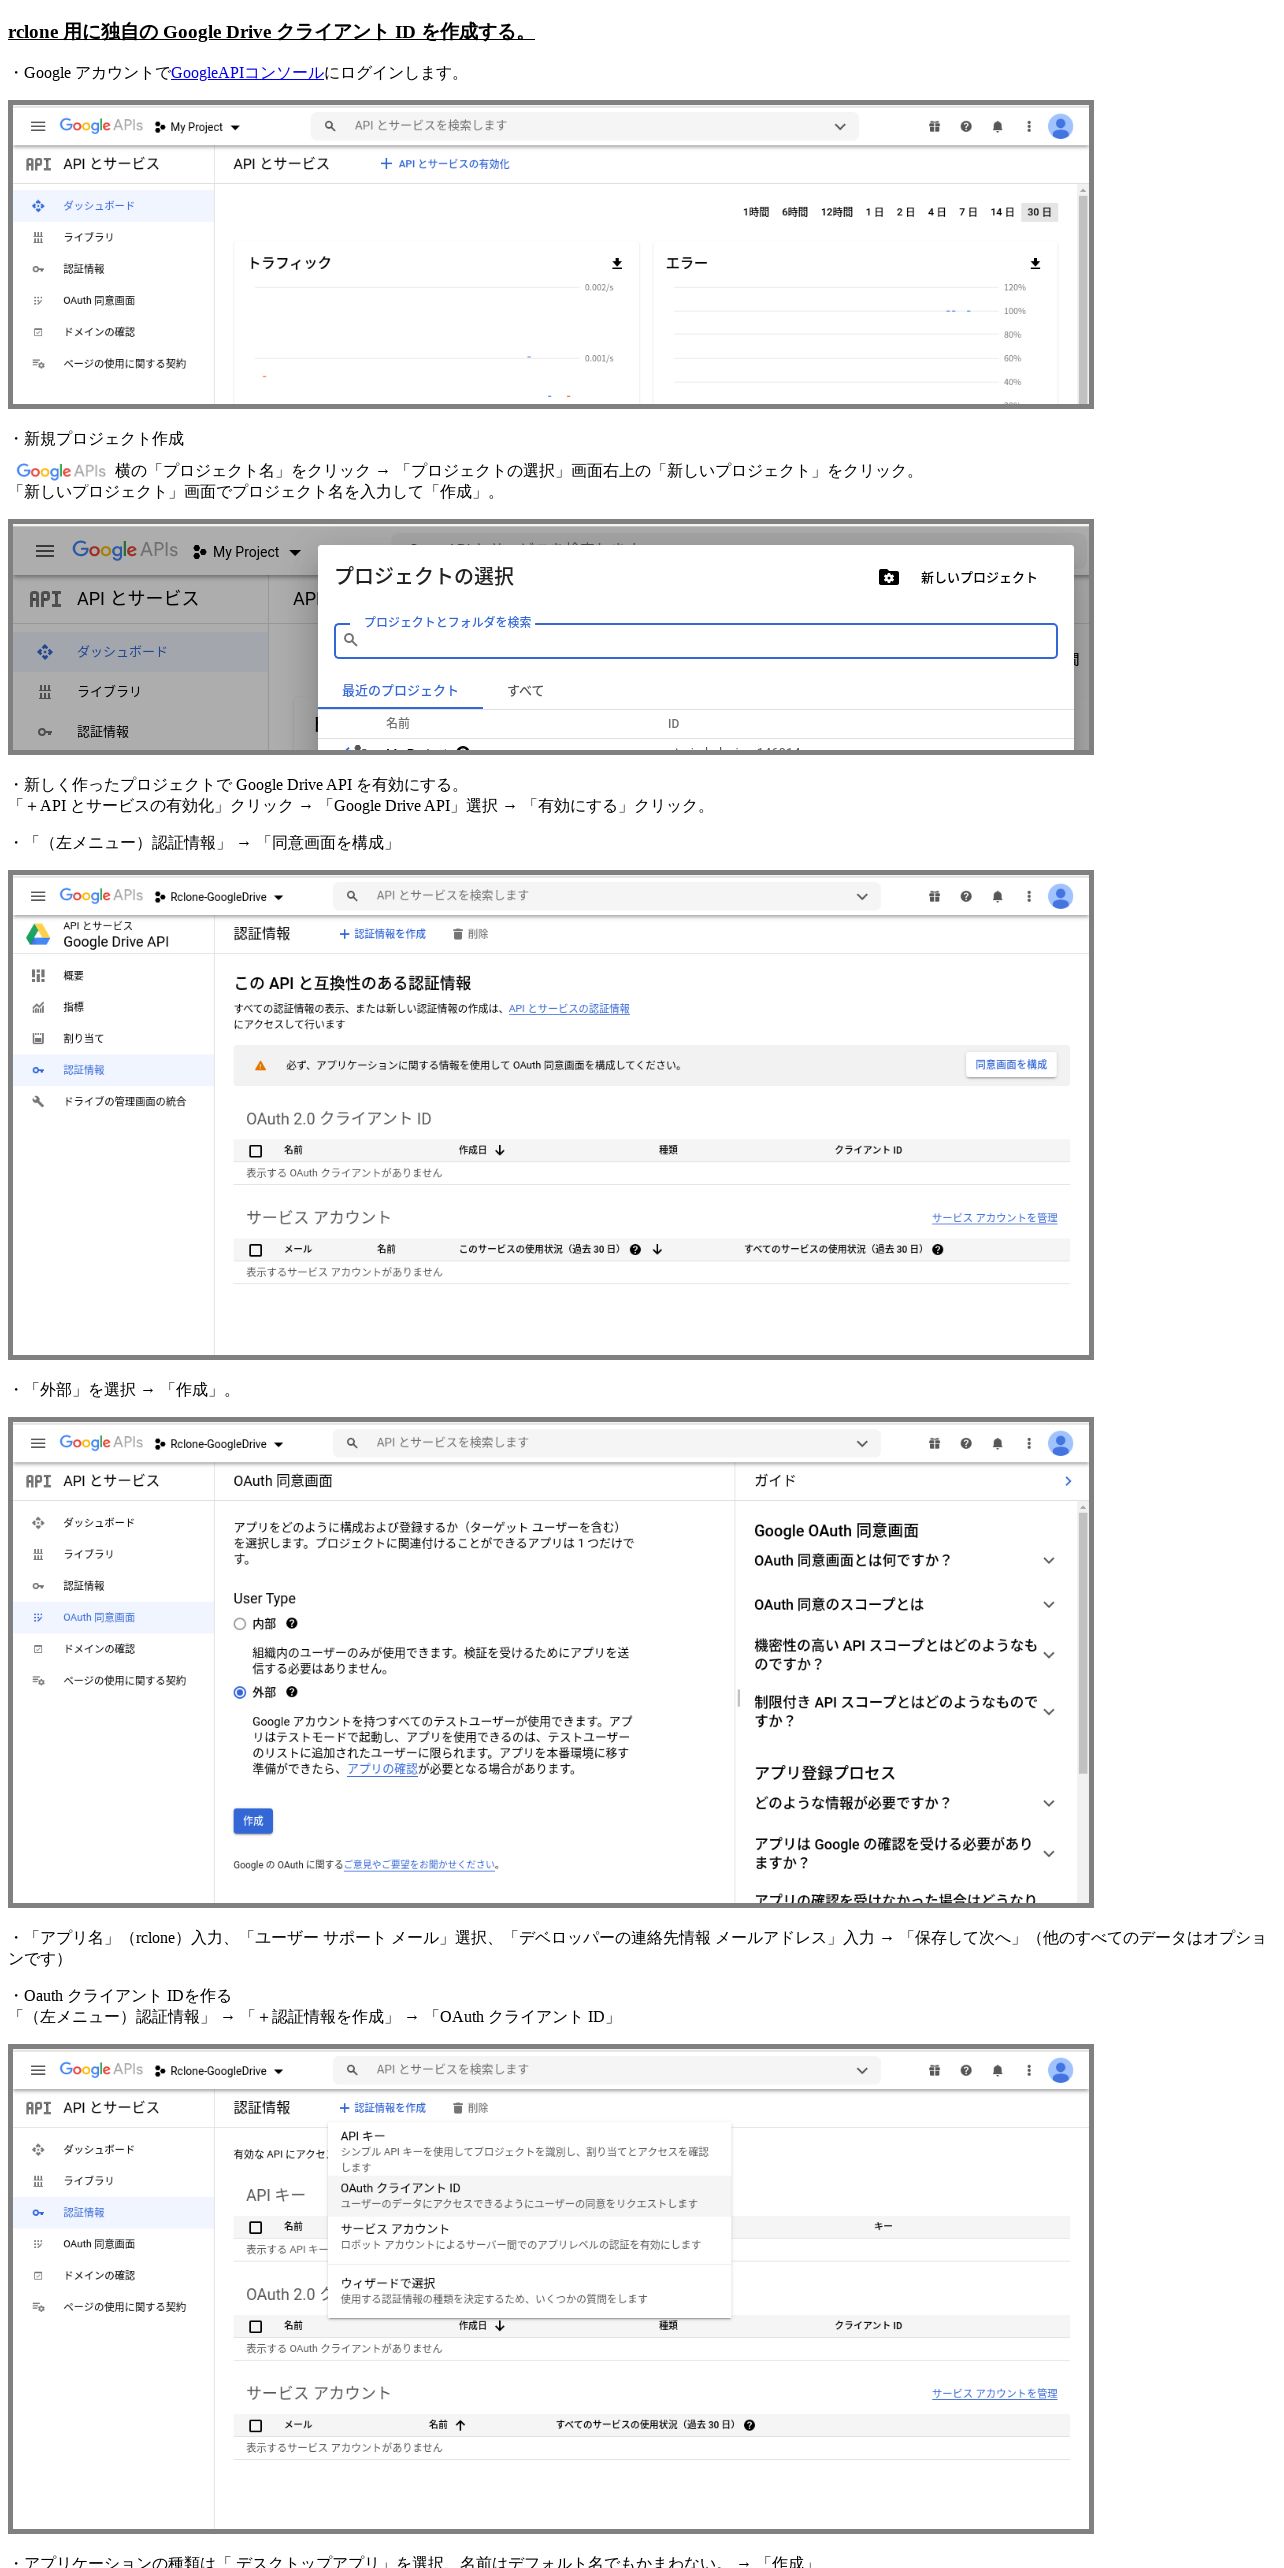Open ご意見やご要望をお聞かせください link
This screenshot has width=1284, height=2568.
tap(419, 1865)
